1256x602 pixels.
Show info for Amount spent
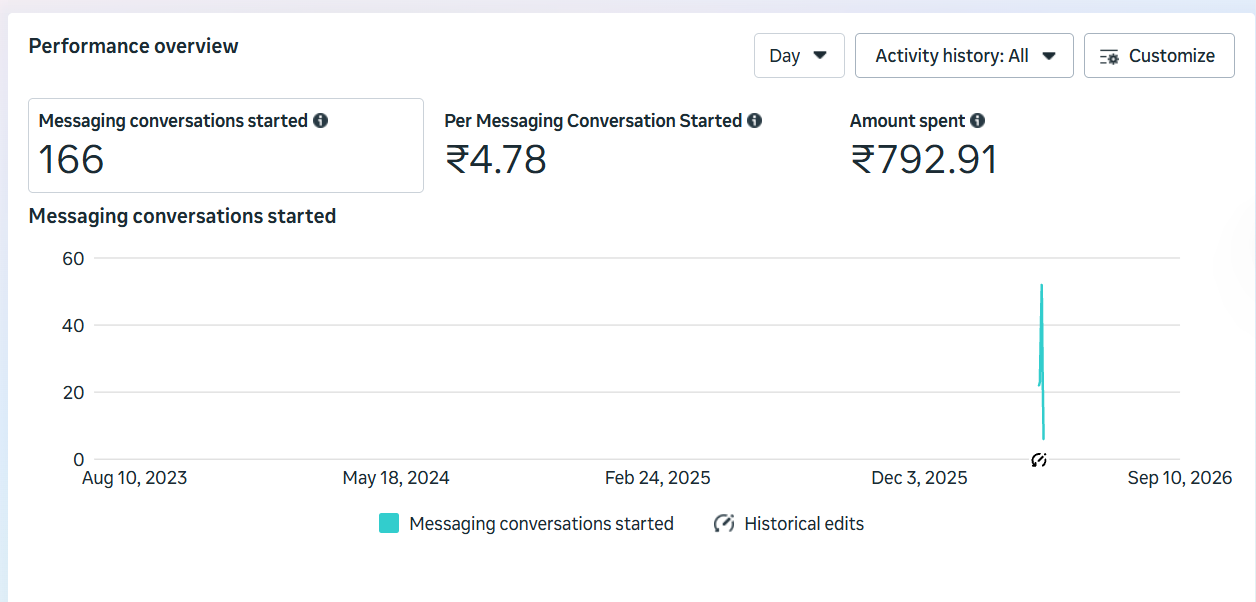click(x=977, y=121)
